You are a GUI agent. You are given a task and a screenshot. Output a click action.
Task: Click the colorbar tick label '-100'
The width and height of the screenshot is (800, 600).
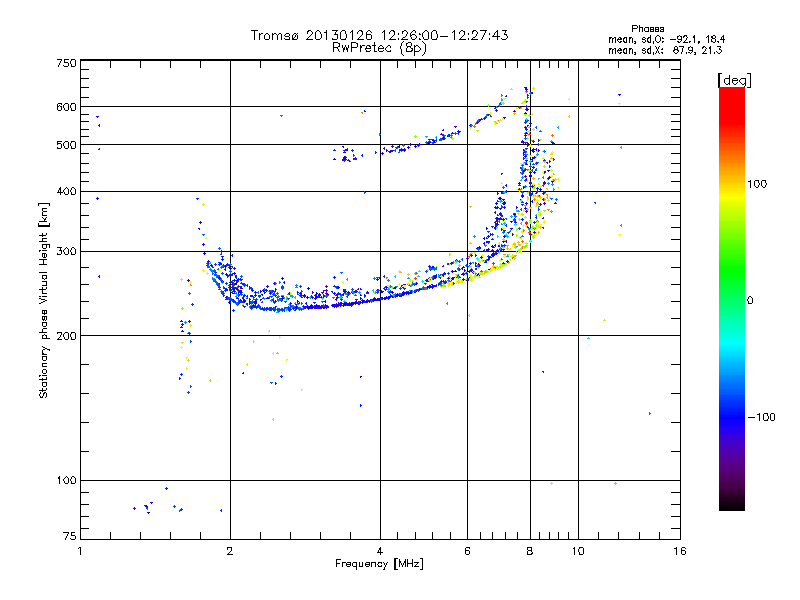[762, 417]
